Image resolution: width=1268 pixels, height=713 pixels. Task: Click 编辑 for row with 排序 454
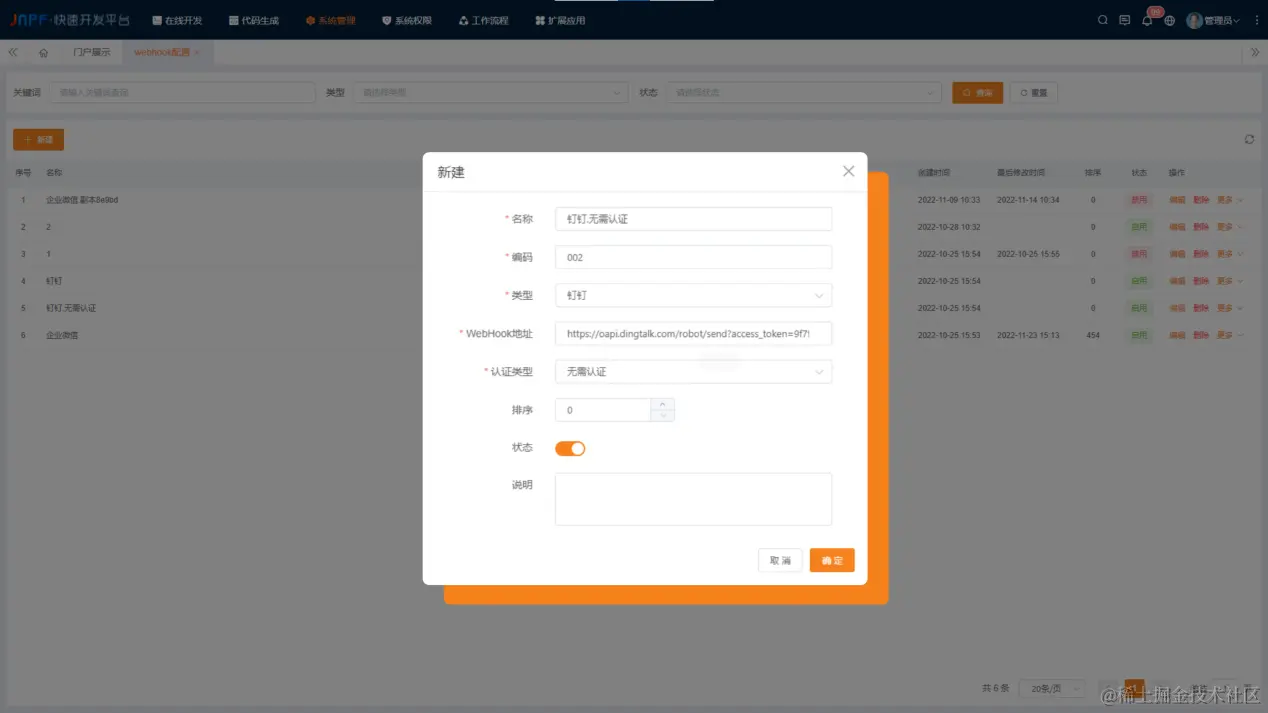(x=1177, y=335)
